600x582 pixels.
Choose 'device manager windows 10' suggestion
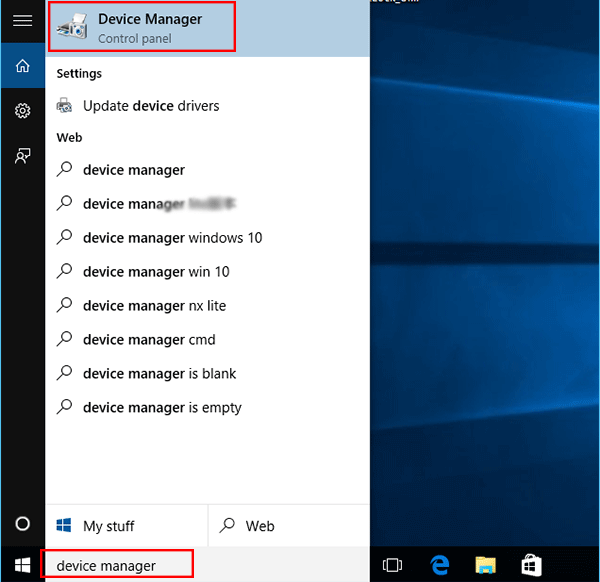click(172, 238)
